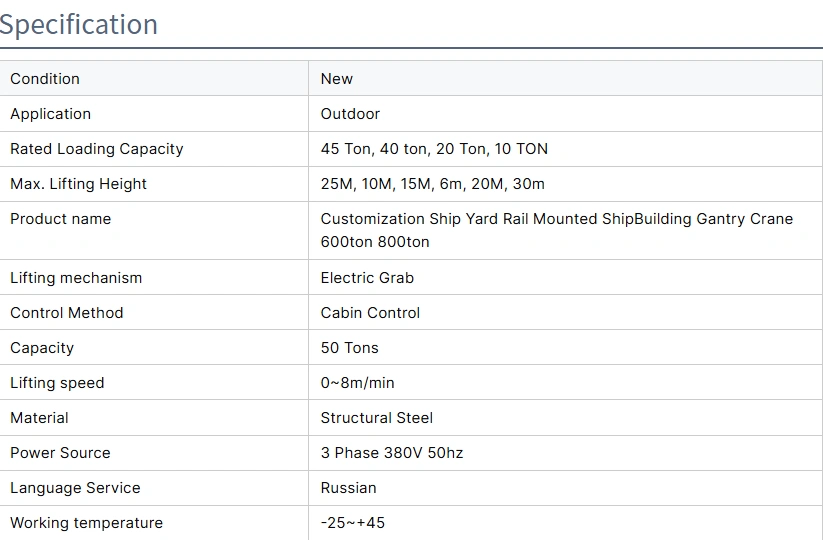Click the Condition label cell
The image size is (823, 540).
coord(45,79)
